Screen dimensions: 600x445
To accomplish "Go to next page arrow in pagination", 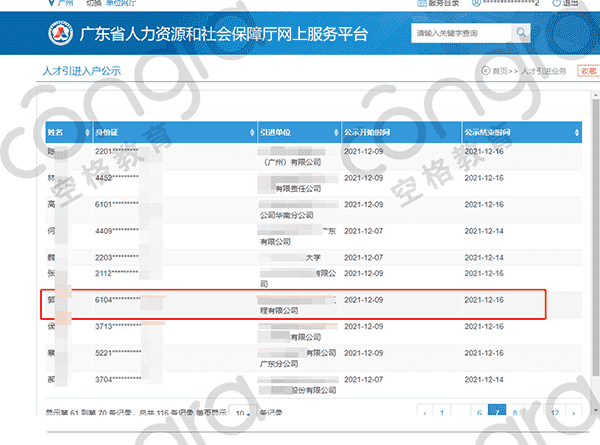I will pos(574,412).
